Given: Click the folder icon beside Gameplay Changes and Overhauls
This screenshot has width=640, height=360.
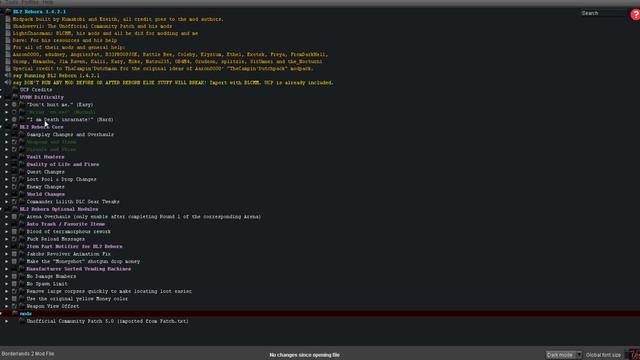Looking at the screenshot, I should [x=22, y=134].
